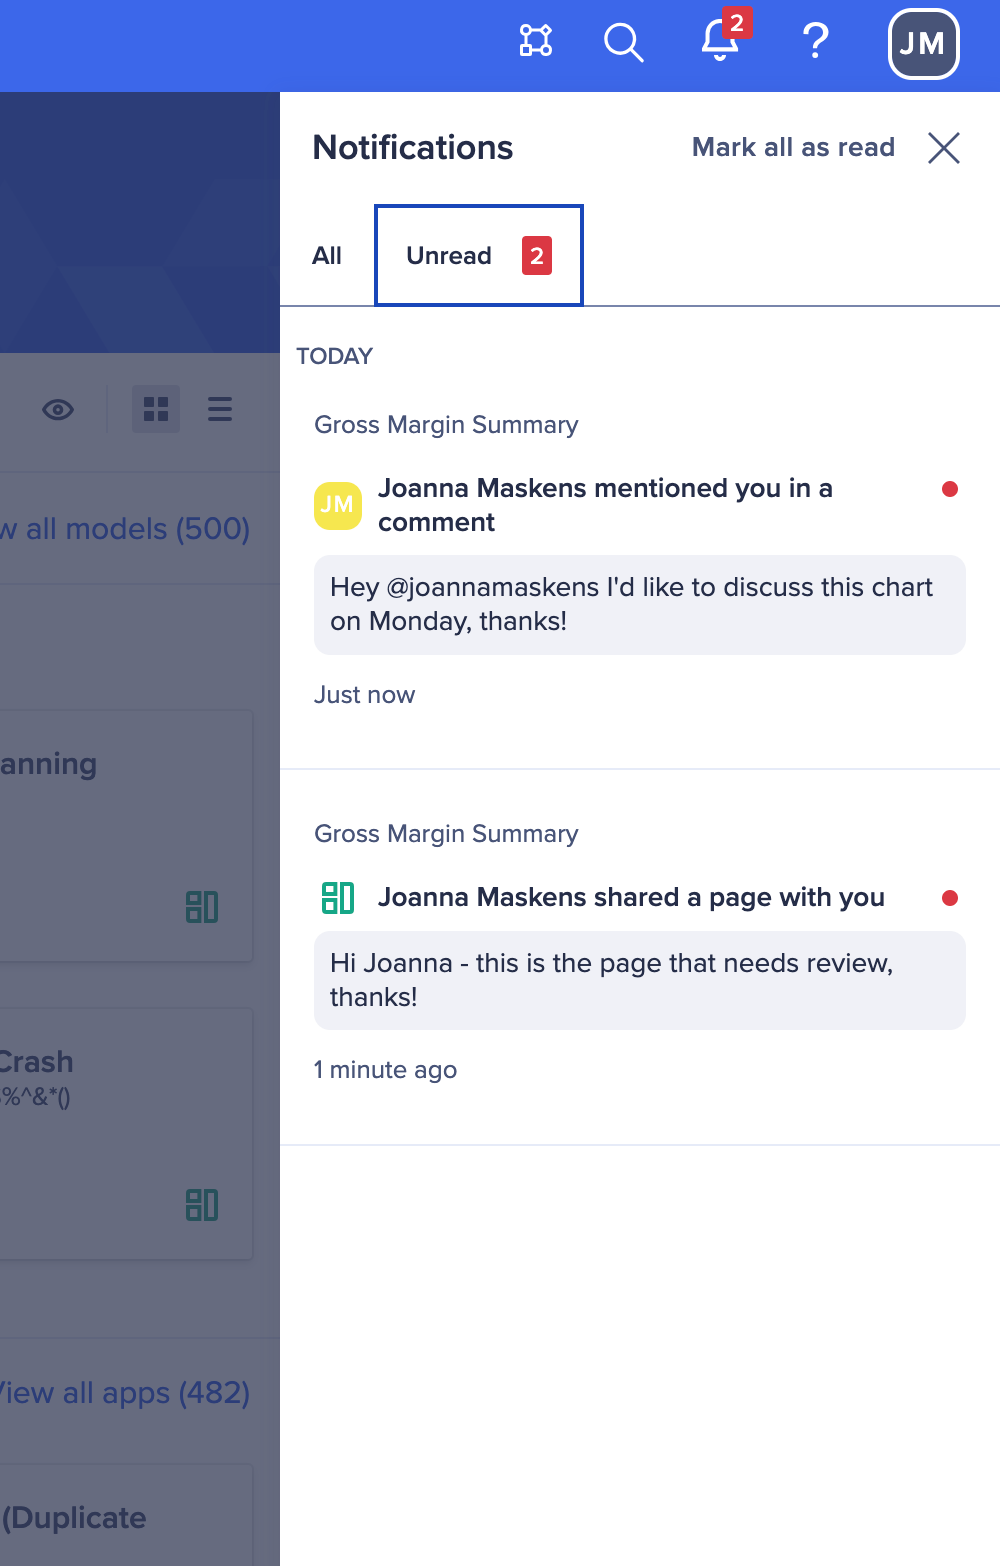1000x1566 pixels.
Task: Click unread red dot on shared page notification
Action: pos(950,898)
